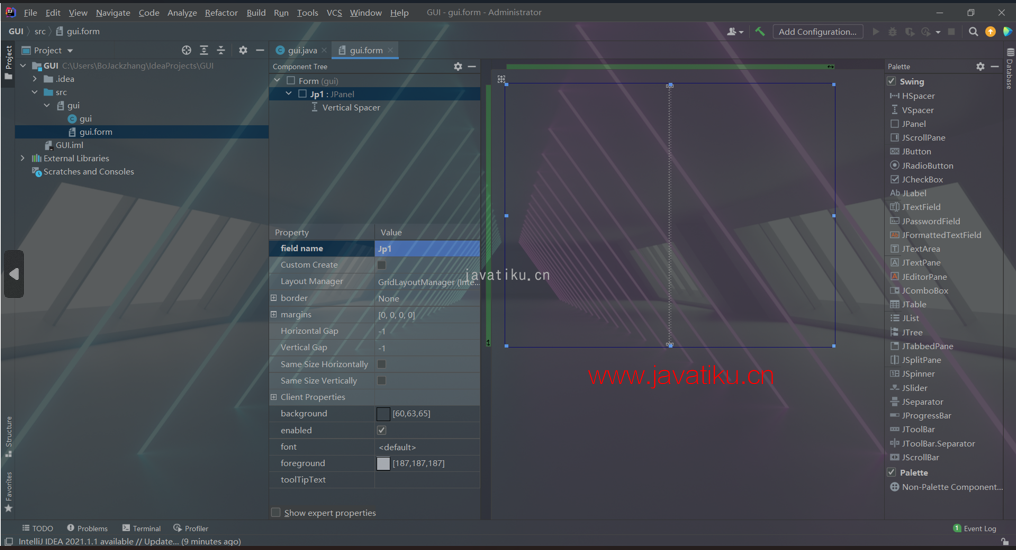The image size is (1016, 550).
Task: Enable Show expert properties checkbox
Action: point(276,513)
